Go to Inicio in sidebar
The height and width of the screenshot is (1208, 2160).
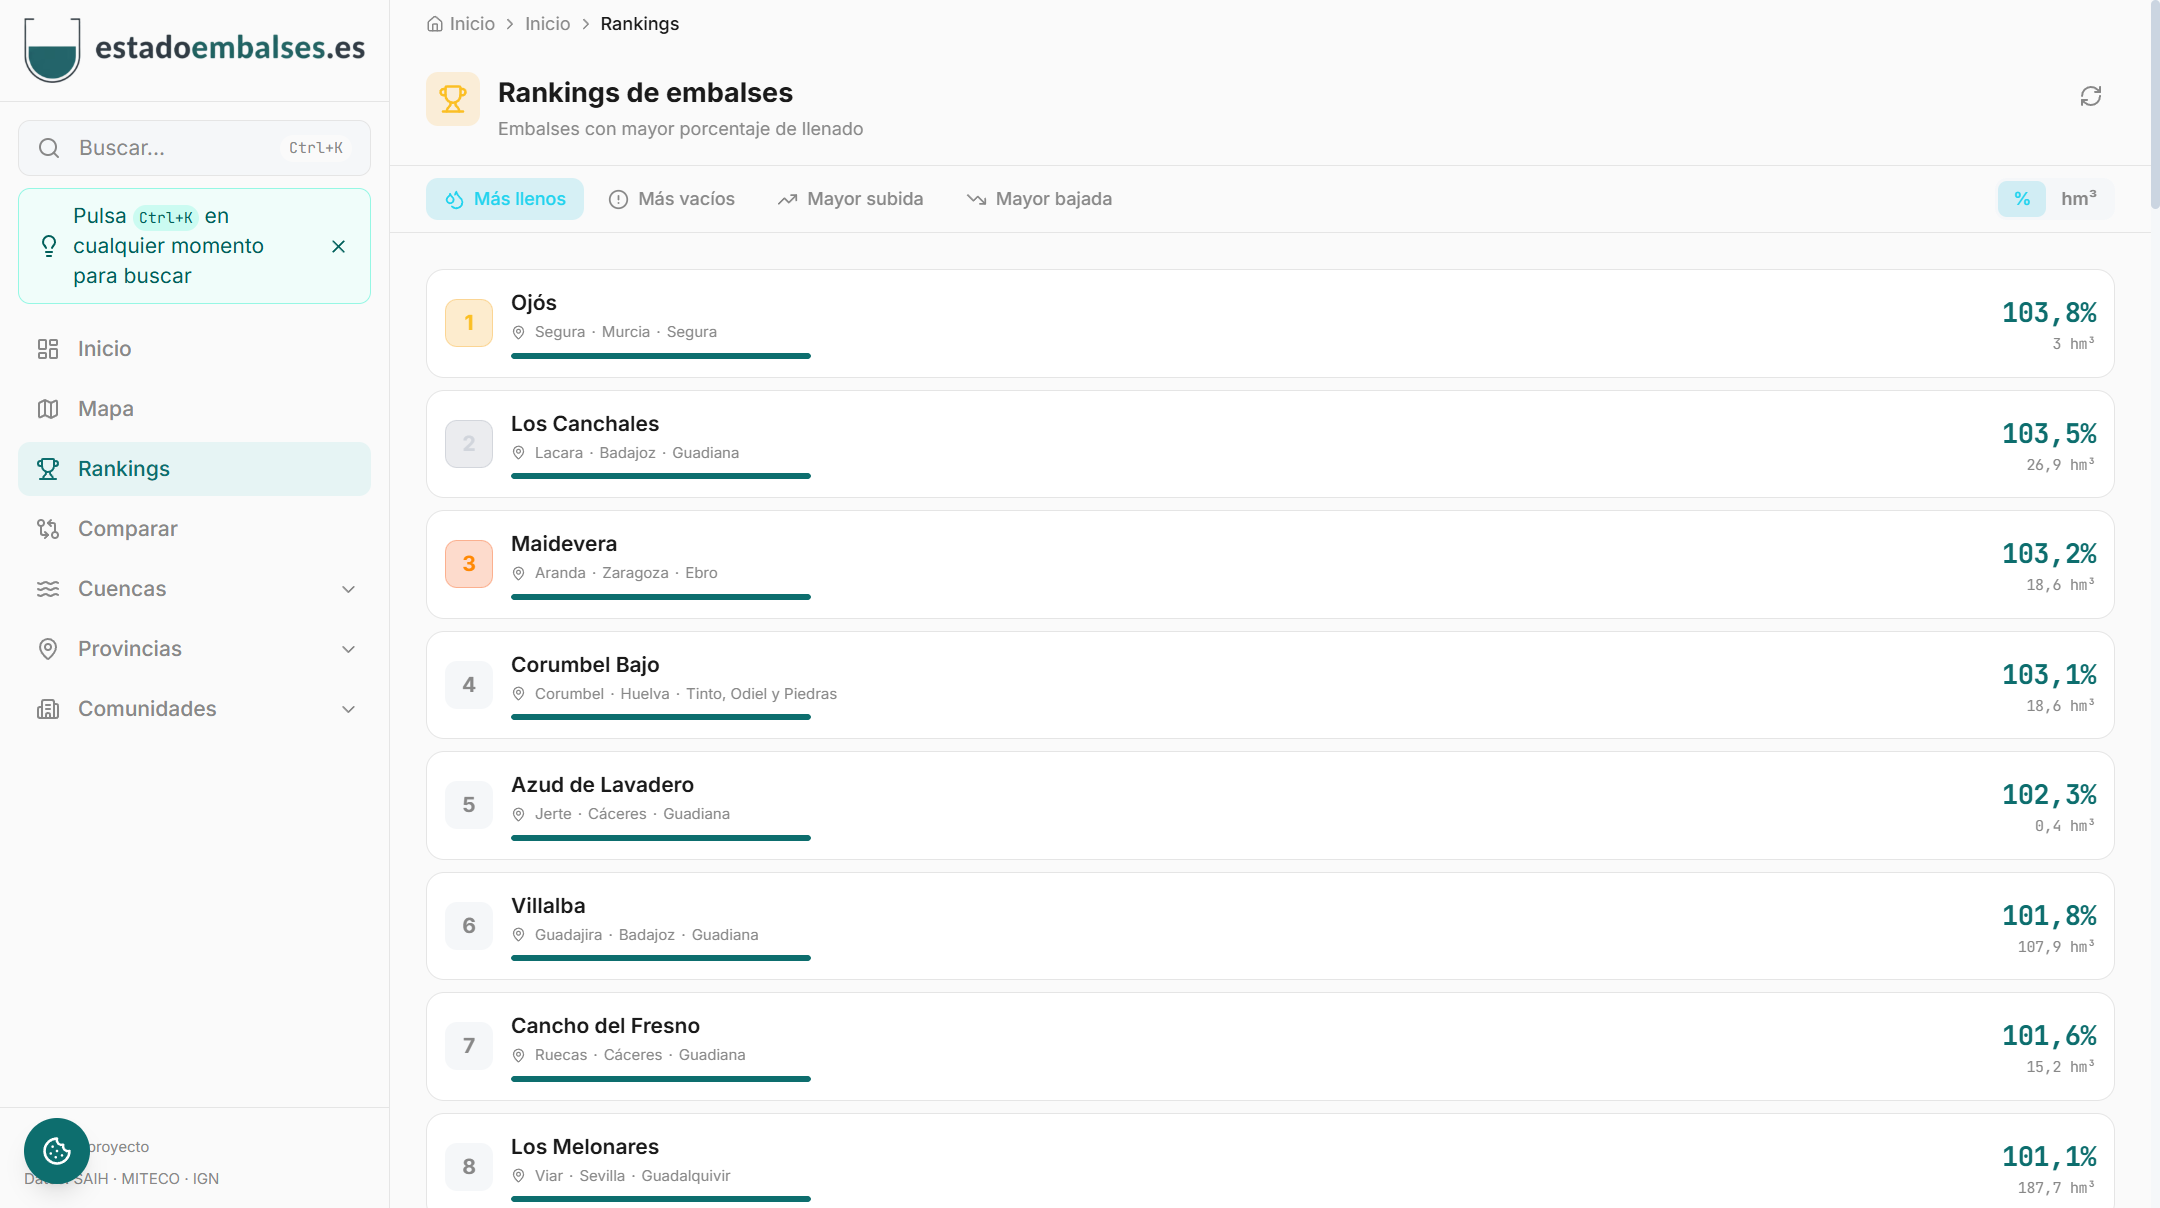pos(104,349)
